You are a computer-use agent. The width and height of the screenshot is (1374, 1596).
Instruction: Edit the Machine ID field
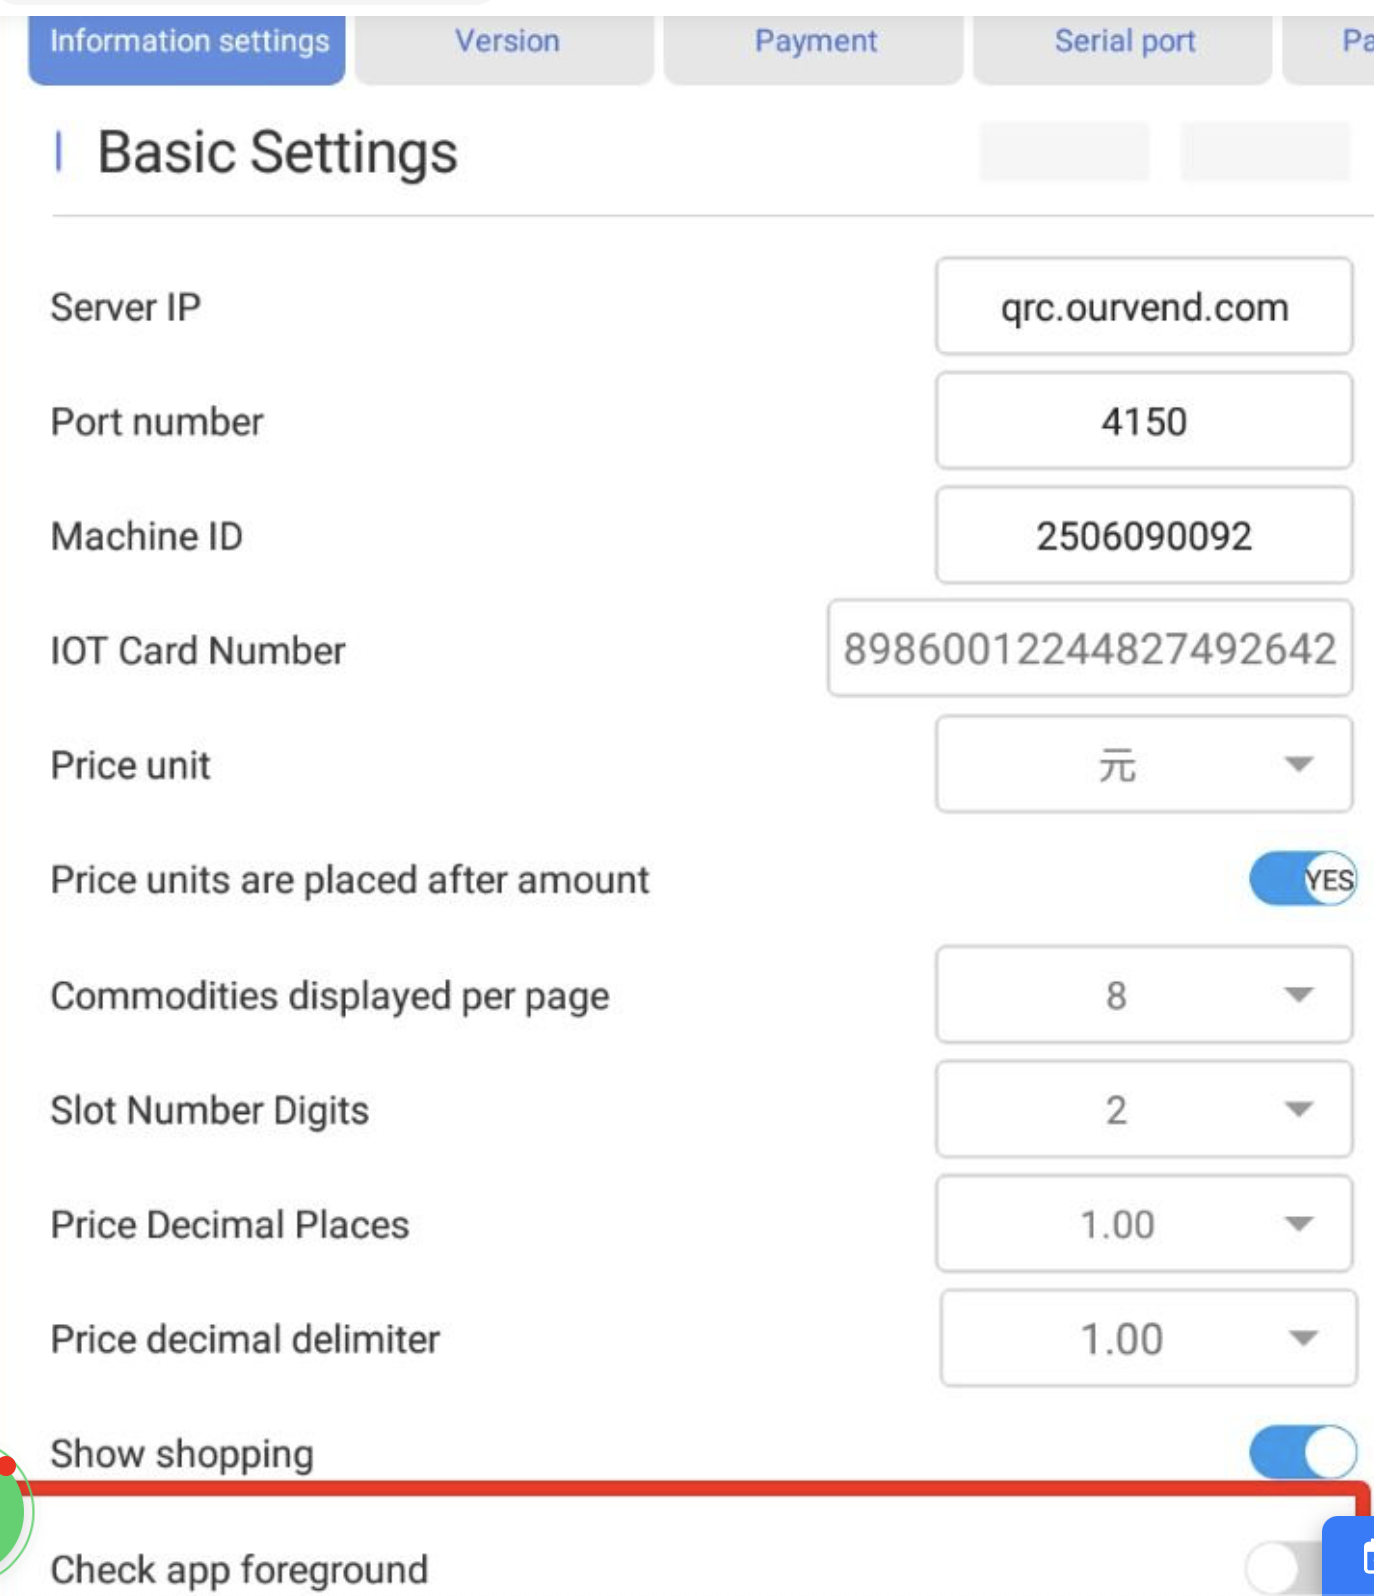point(1143,536)
